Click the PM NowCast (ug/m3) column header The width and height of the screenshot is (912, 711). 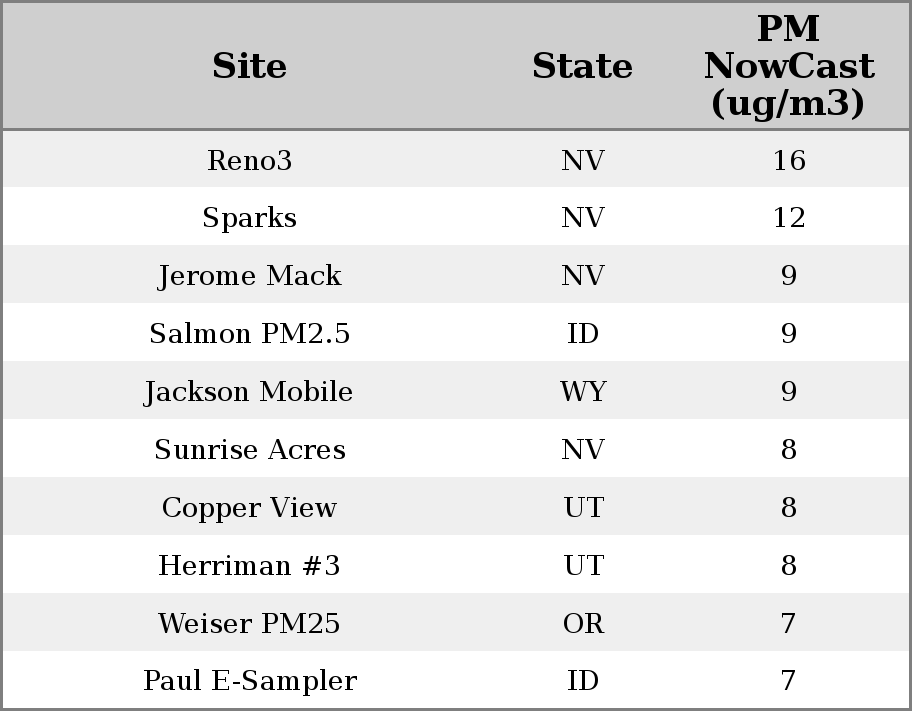(x=788, y=67)
